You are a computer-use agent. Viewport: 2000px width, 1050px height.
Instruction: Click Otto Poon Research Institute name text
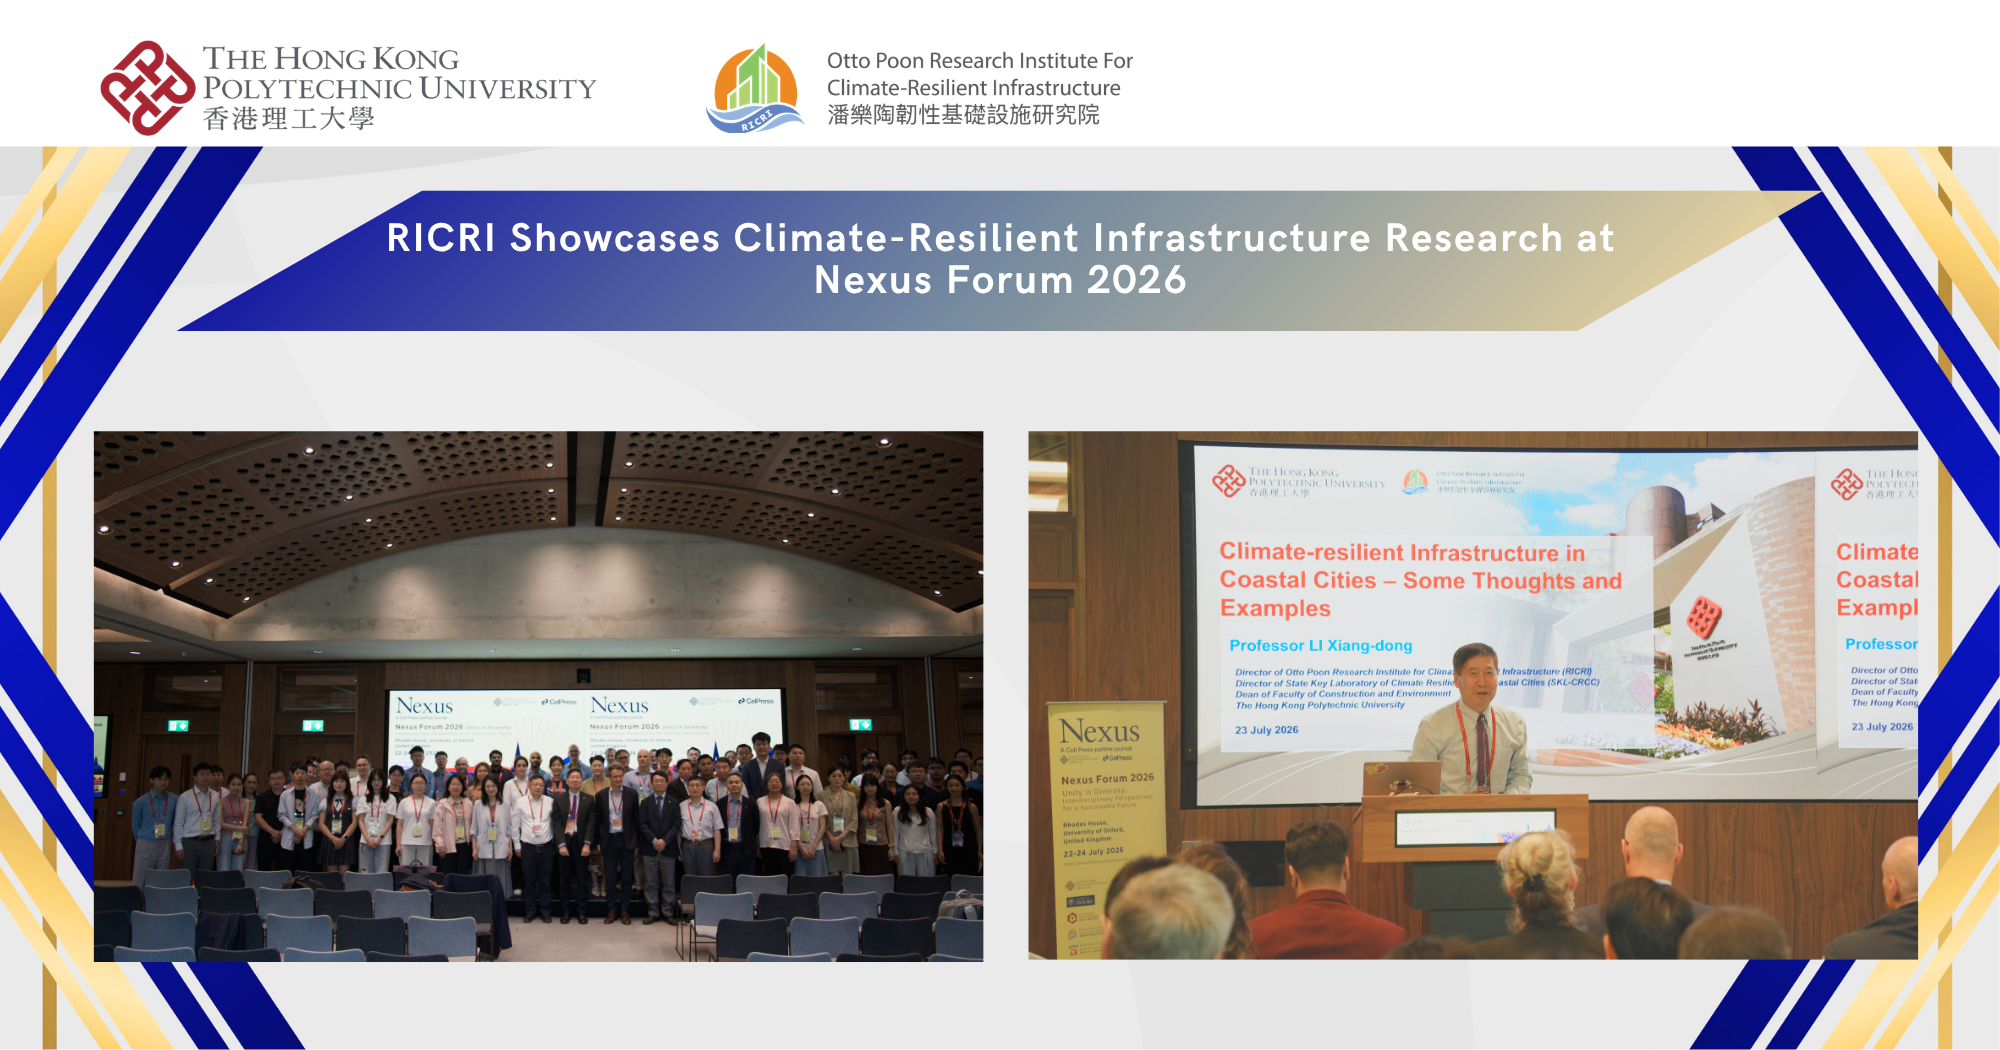(979, 74)
